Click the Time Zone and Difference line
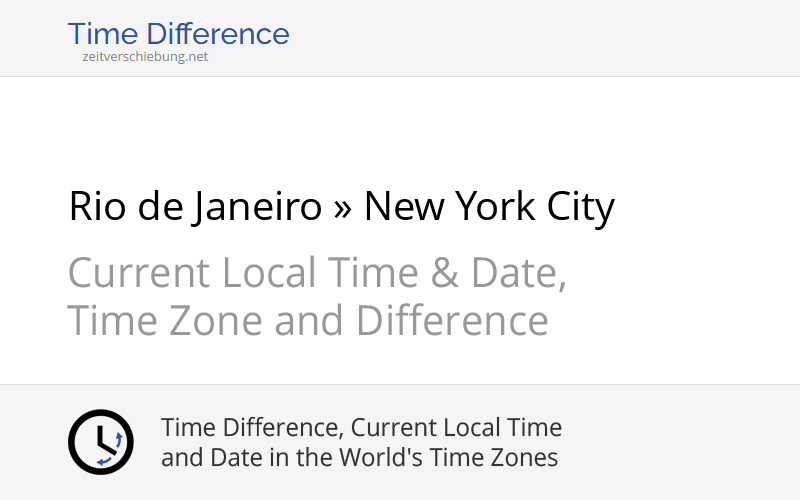800x500 pixels. coord(308,321)
